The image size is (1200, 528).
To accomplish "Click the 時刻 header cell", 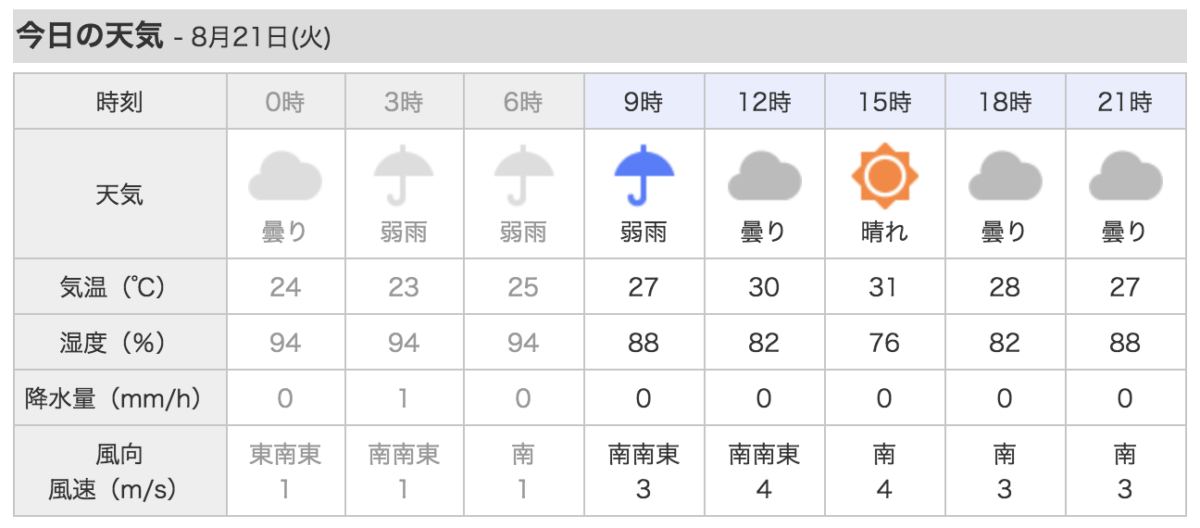I will point(120,102).
